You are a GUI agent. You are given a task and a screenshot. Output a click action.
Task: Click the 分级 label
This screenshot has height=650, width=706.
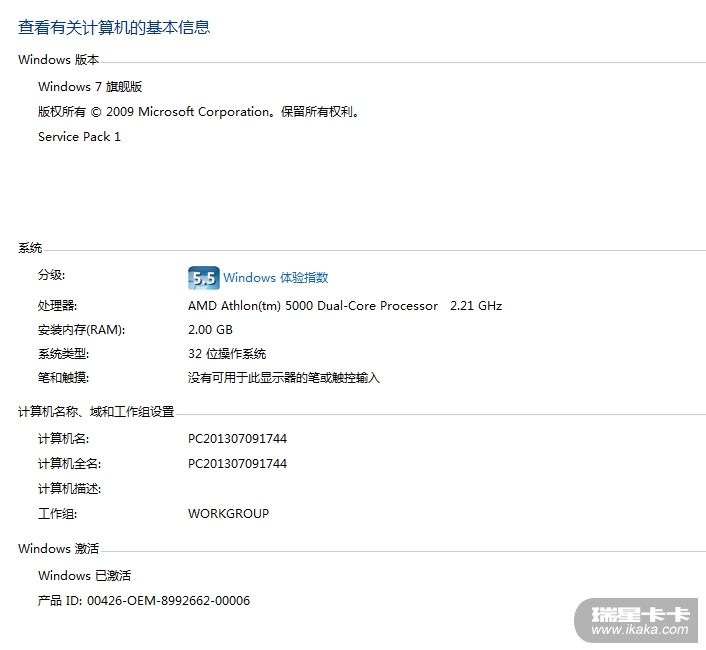click(x=51, y=275)
